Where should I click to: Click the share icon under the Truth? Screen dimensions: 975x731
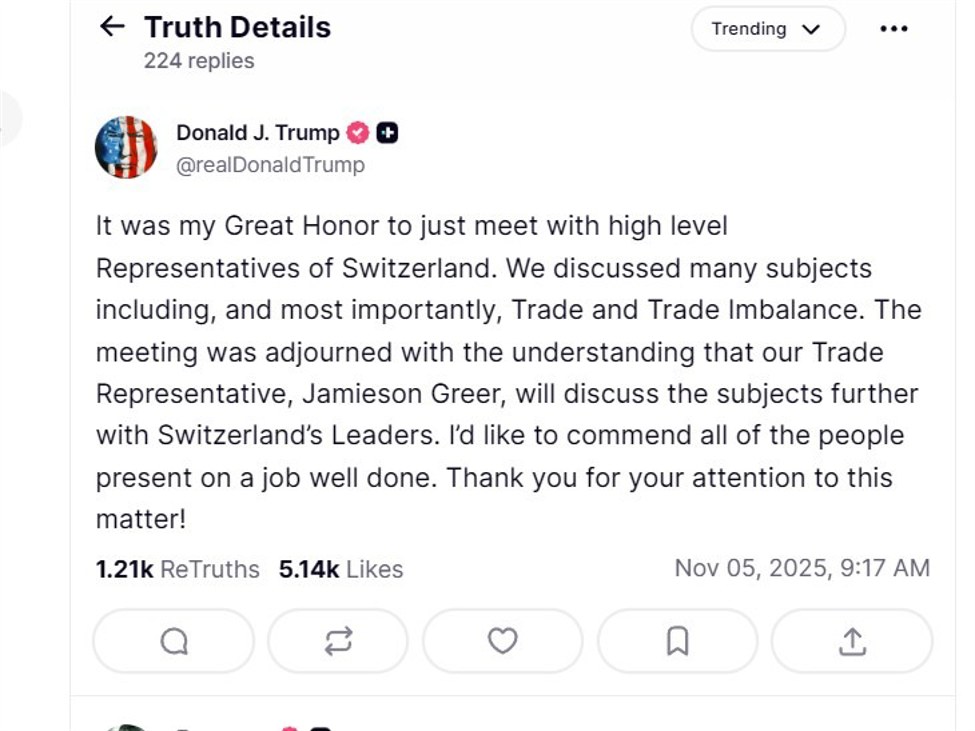point(850,641)
